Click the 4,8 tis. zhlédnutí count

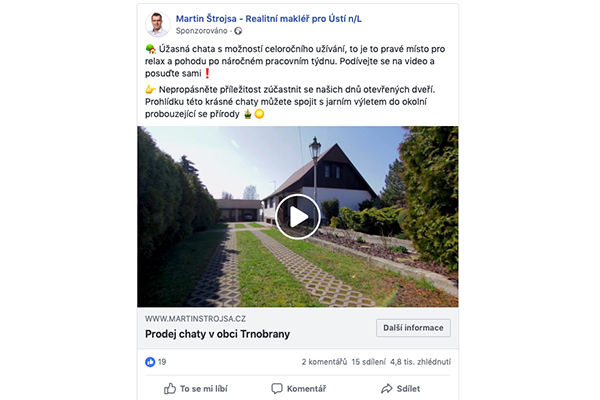point(421,362)
